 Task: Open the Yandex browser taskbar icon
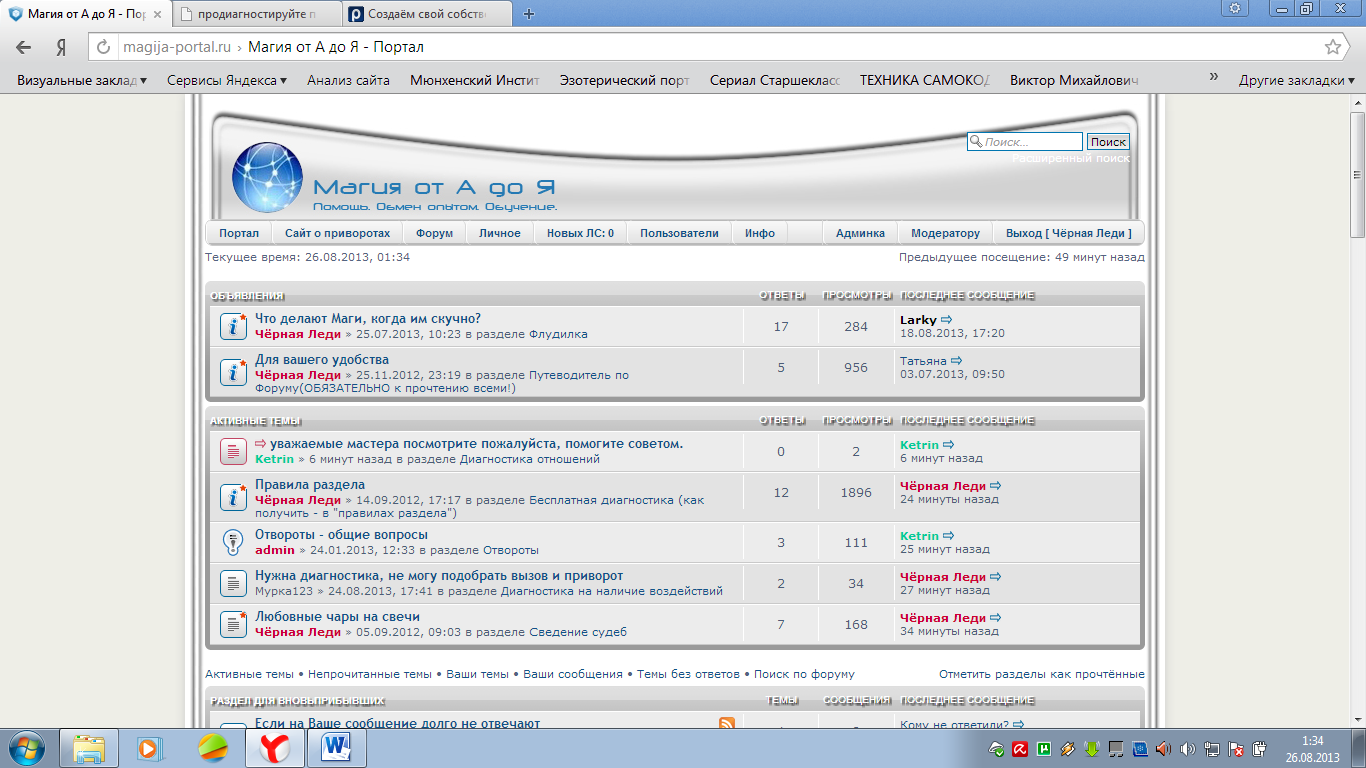click(275, 748)
